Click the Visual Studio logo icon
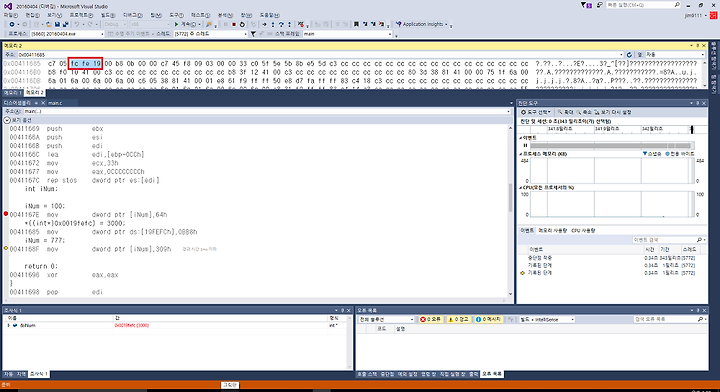Screen dimensions: 720x392 8,6
